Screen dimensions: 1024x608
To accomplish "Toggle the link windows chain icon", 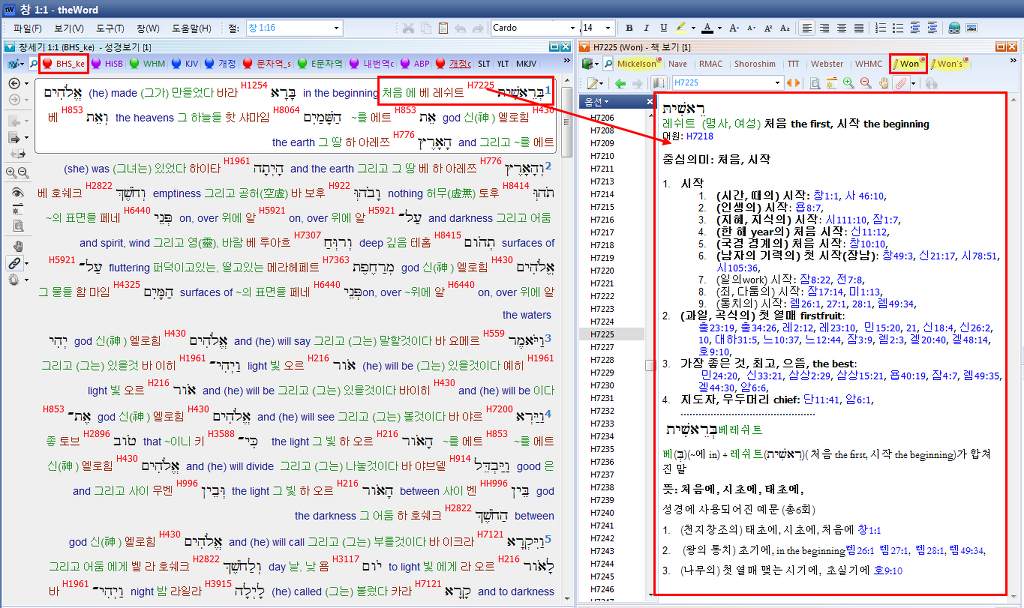I will click(15, 263).
